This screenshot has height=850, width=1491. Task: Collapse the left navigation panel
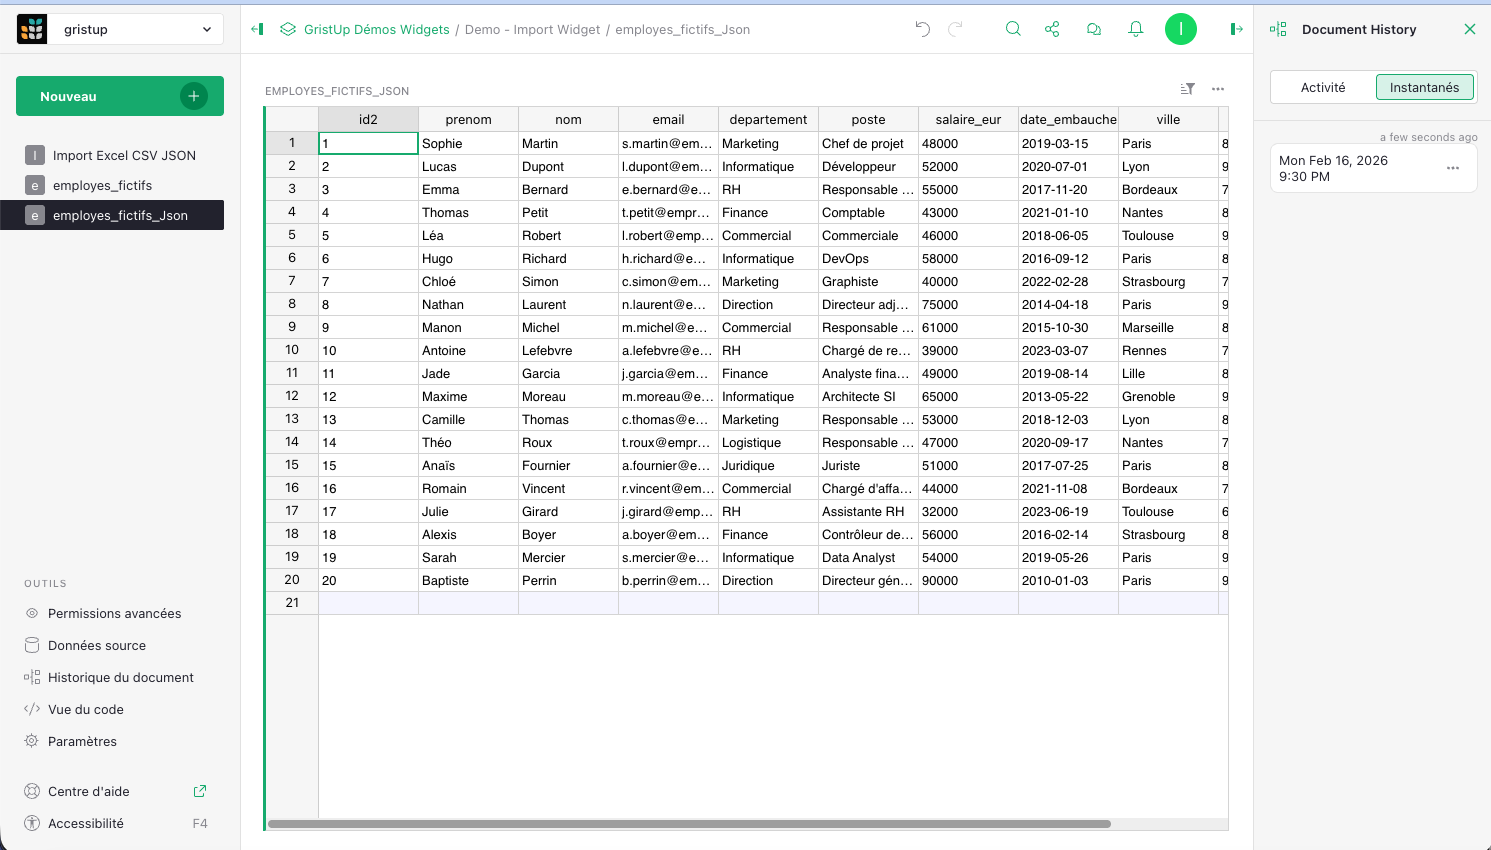pos(257,29)
